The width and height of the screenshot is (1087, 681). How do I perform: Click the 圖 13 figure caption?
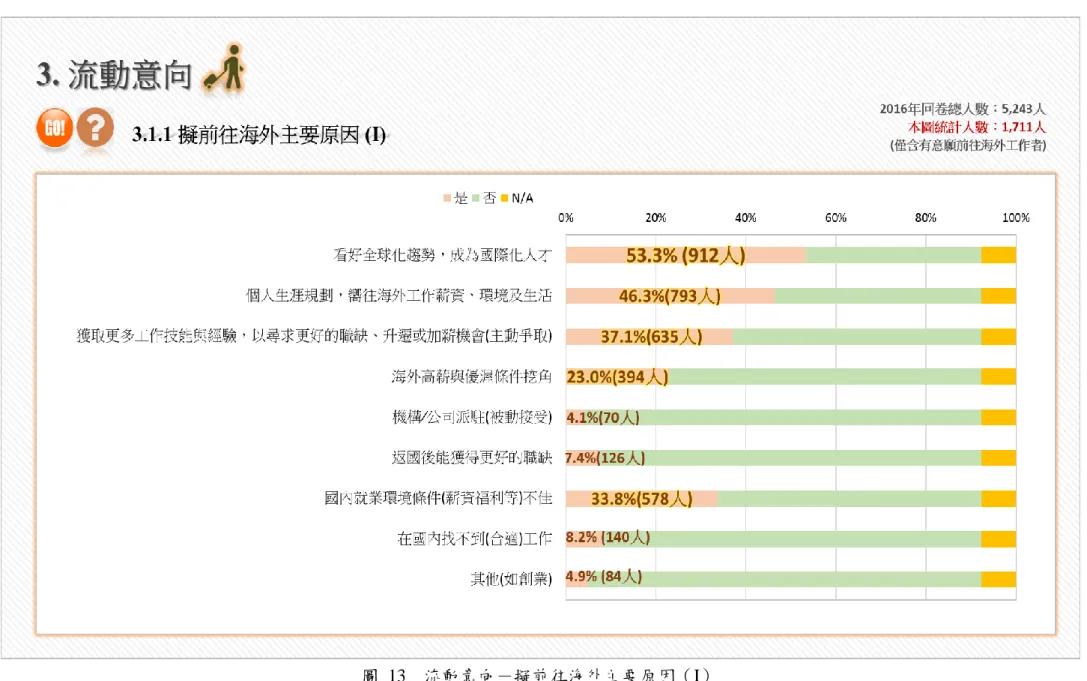537,675
